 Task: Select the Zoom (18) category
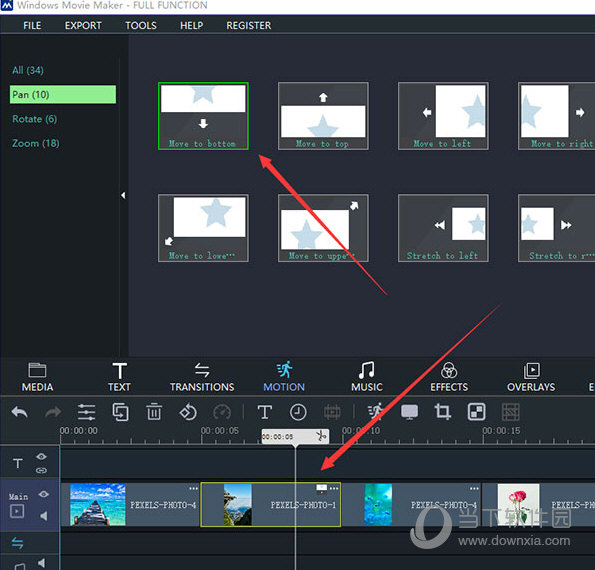[x=36, y=143]
